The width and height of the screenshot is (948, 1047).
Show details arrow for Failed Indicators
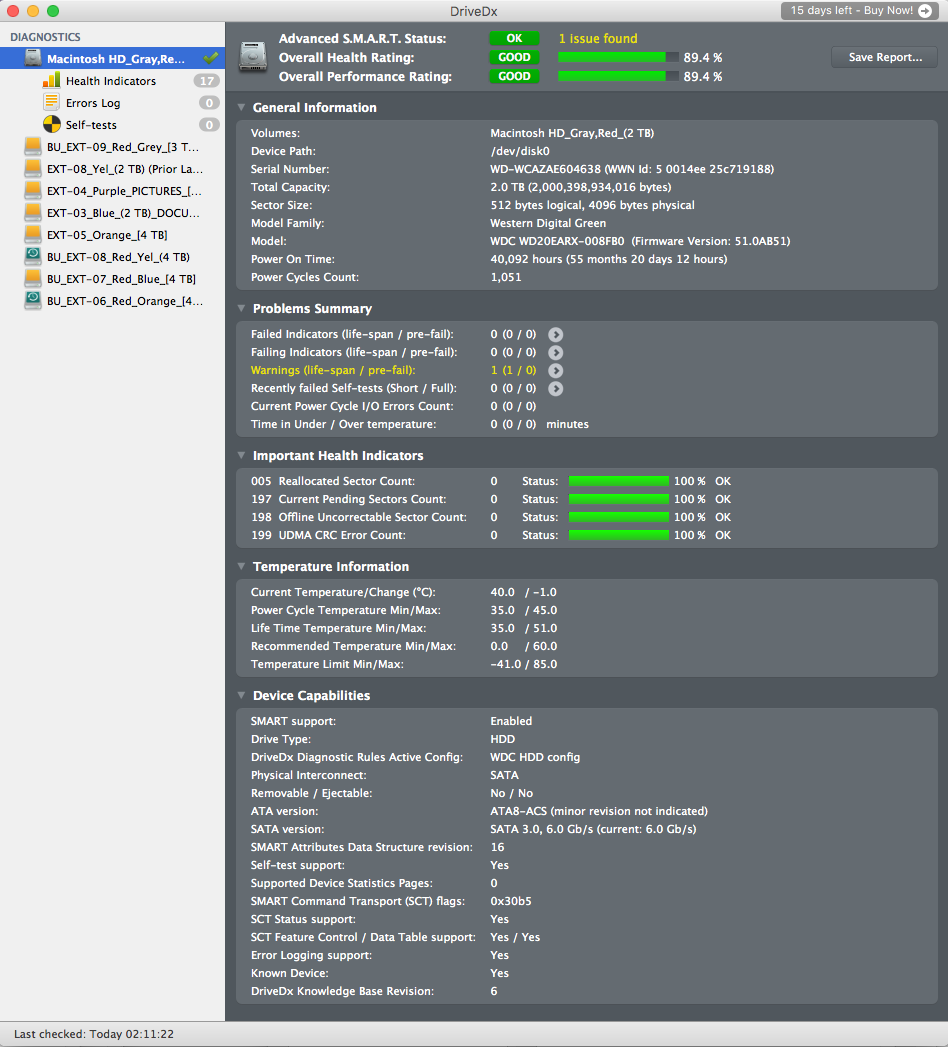click(x=555, y=335)
